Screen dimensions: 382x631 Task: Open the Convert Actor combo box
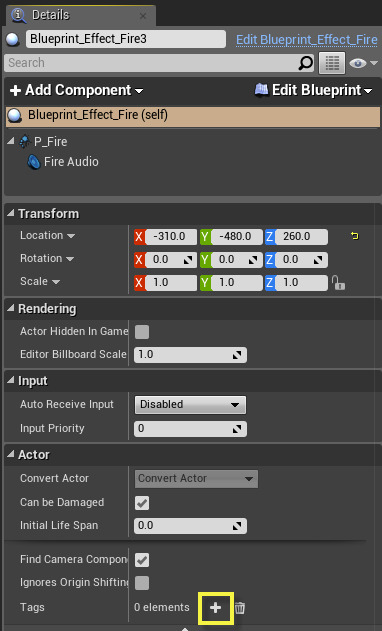[196, 479]
